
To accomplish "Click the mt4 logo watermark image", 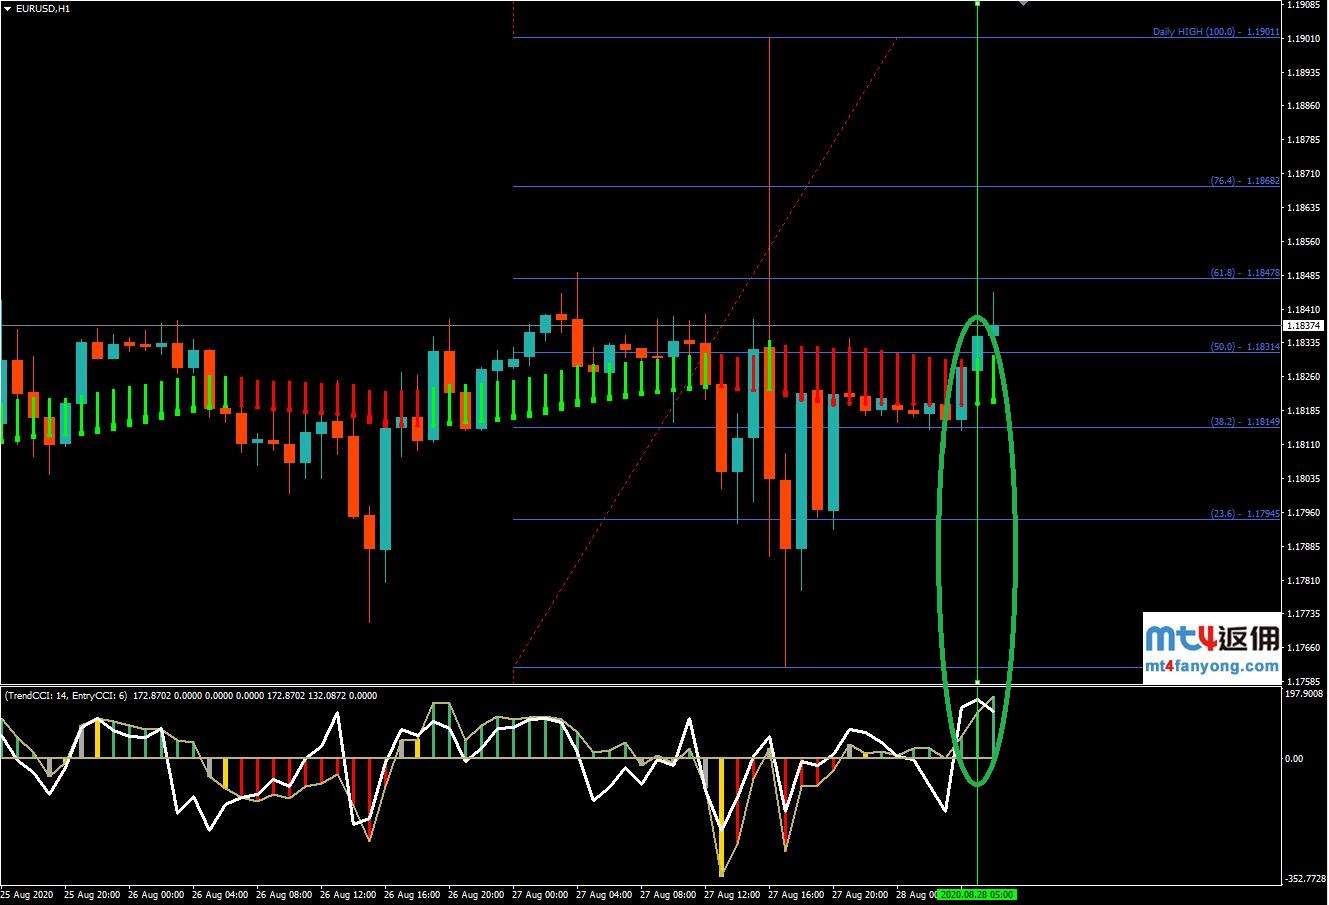I will [x=1212, y=637].
